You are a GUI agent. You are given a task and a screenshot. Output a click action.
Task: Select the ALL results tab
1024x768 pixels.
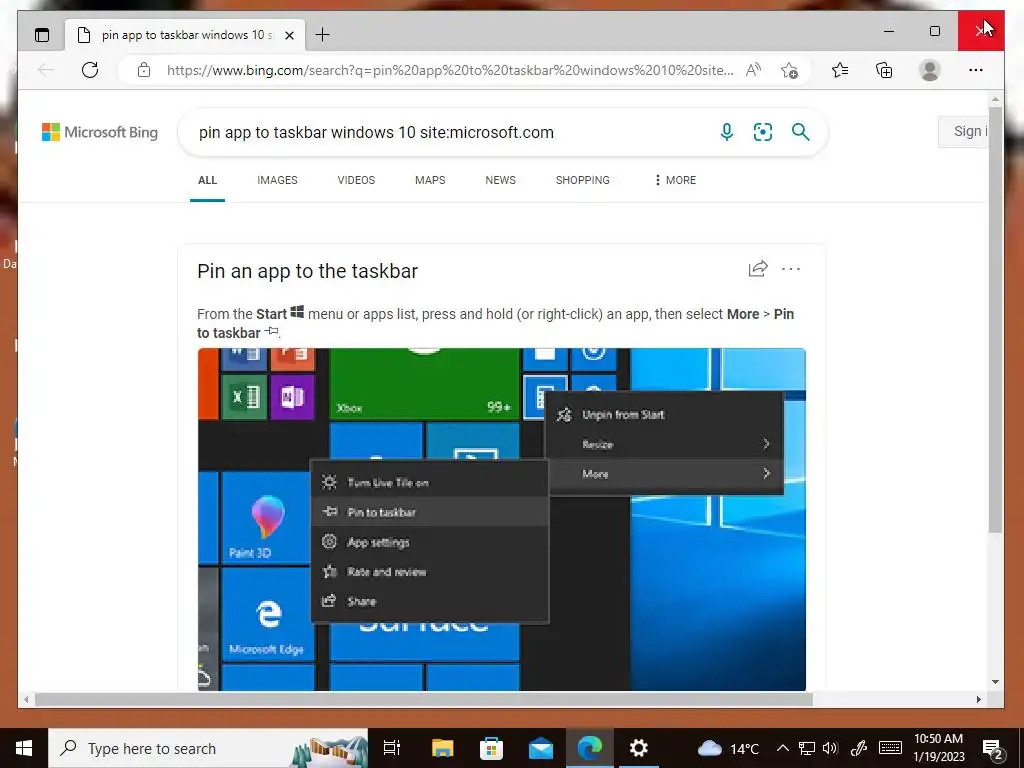pyautogui.click(x=207, y=180)
